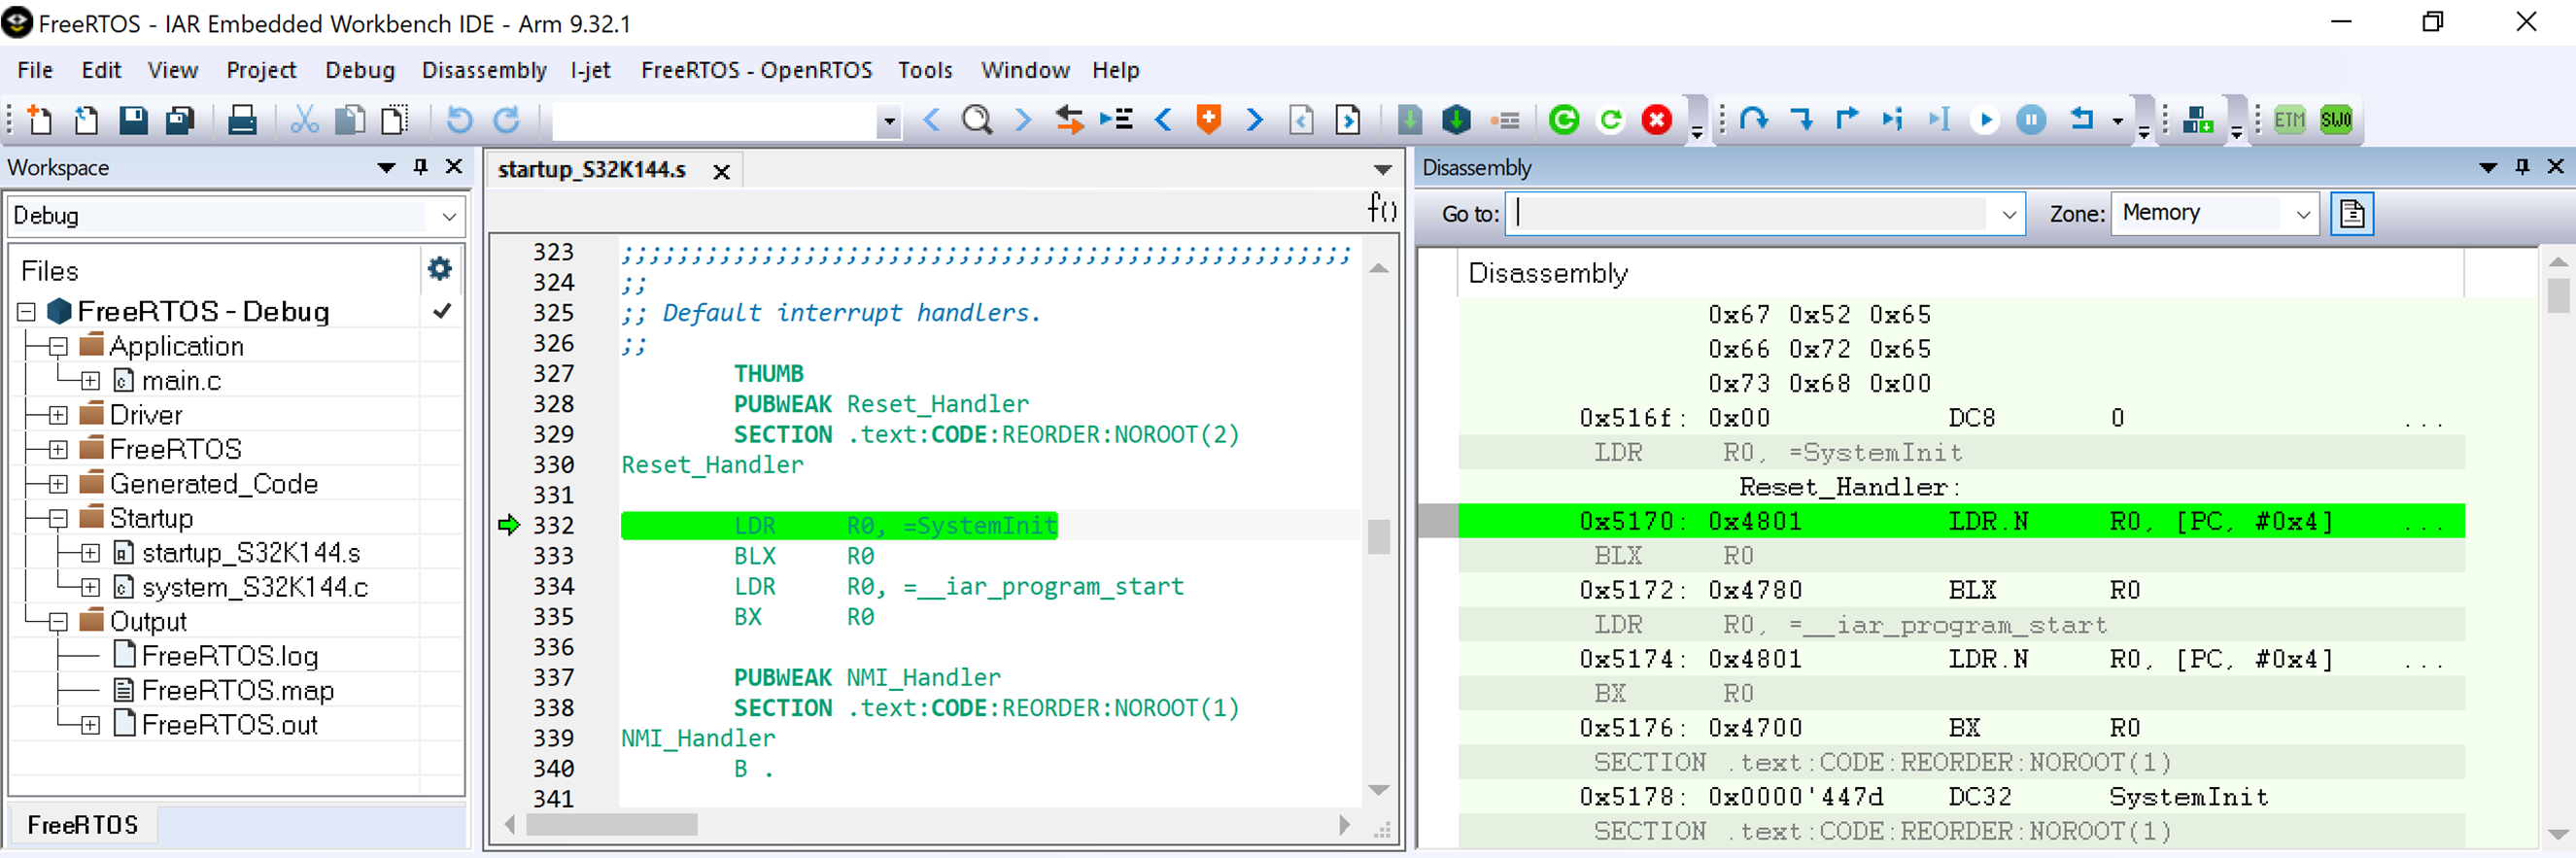
Task: Close the startup_S32K144.s tab
Action: pos(721,172)
